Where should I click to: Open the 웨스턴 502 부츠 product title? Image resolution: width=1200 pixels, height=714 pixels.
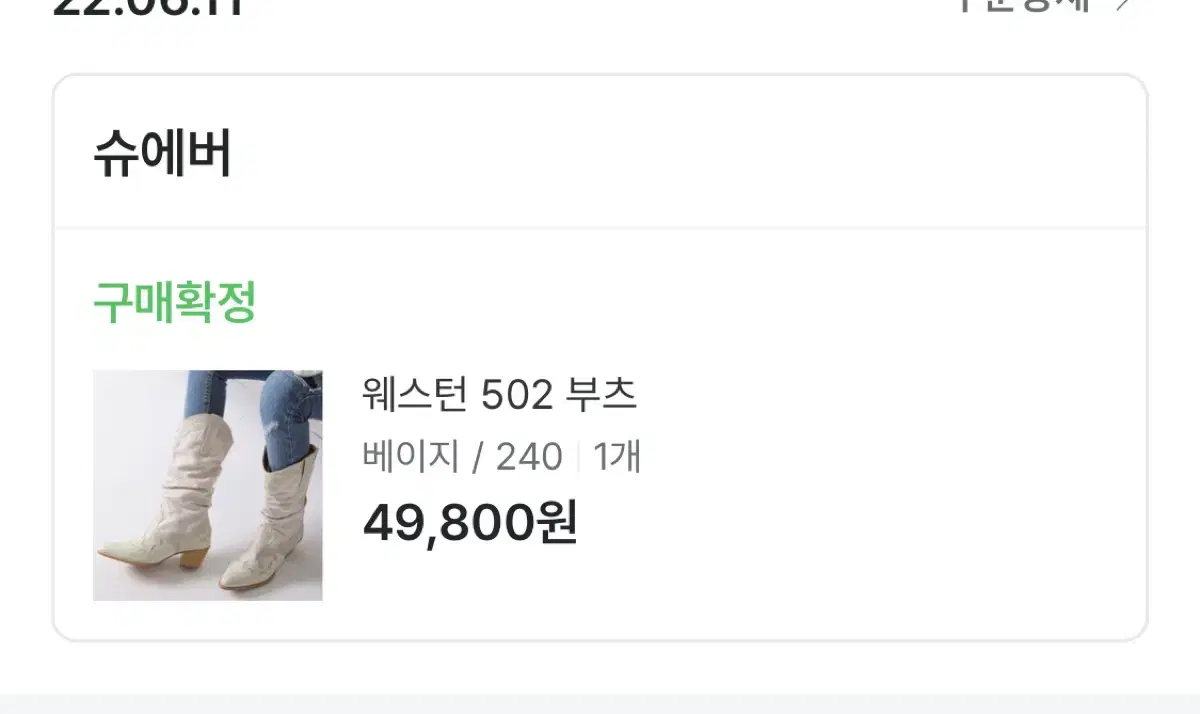coord(499,396)
